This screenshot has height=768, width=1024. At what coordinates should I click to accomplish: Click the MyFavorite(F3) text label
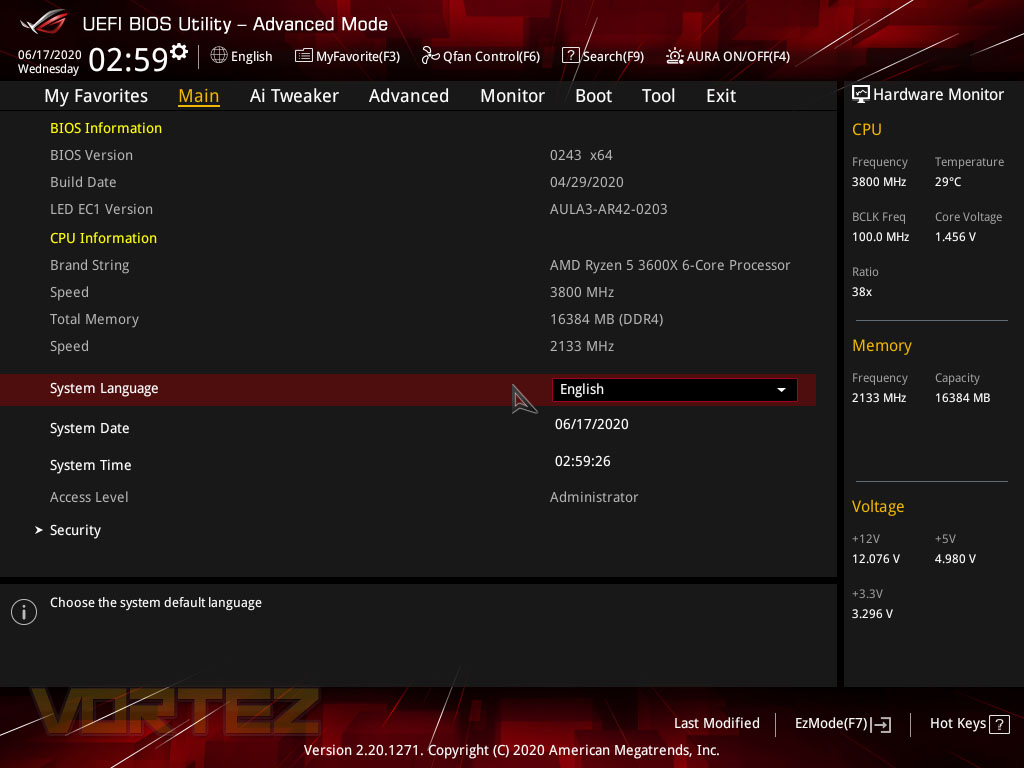pyautogui.click(x=358, y=57)
